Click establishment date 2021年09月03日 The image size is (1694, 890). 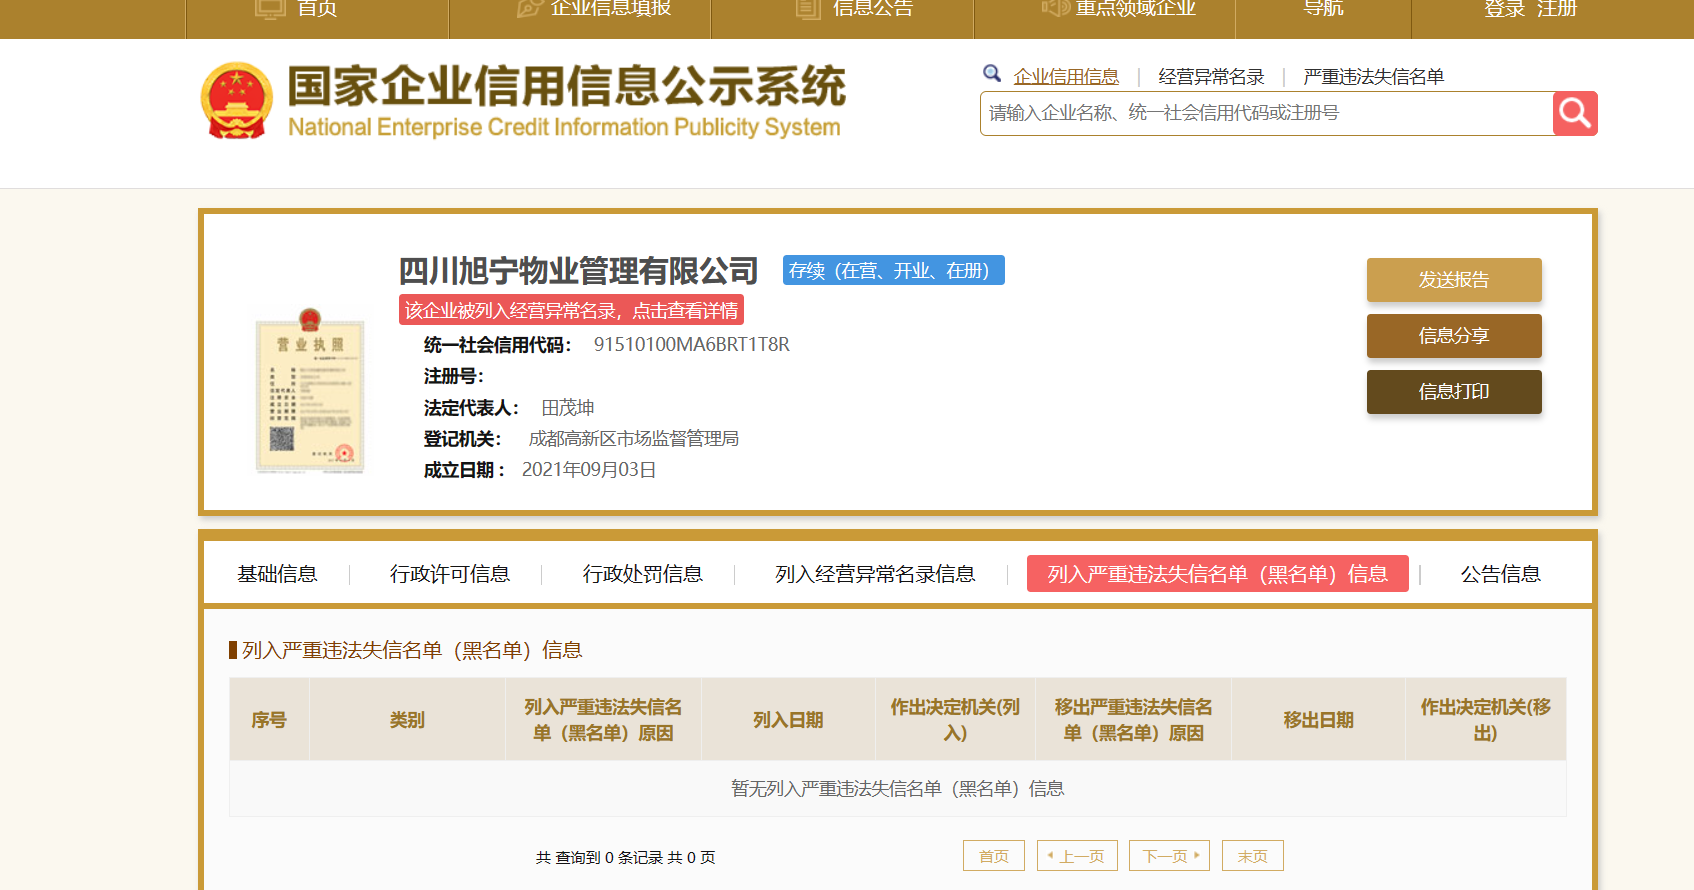click(x=589, y=469)
